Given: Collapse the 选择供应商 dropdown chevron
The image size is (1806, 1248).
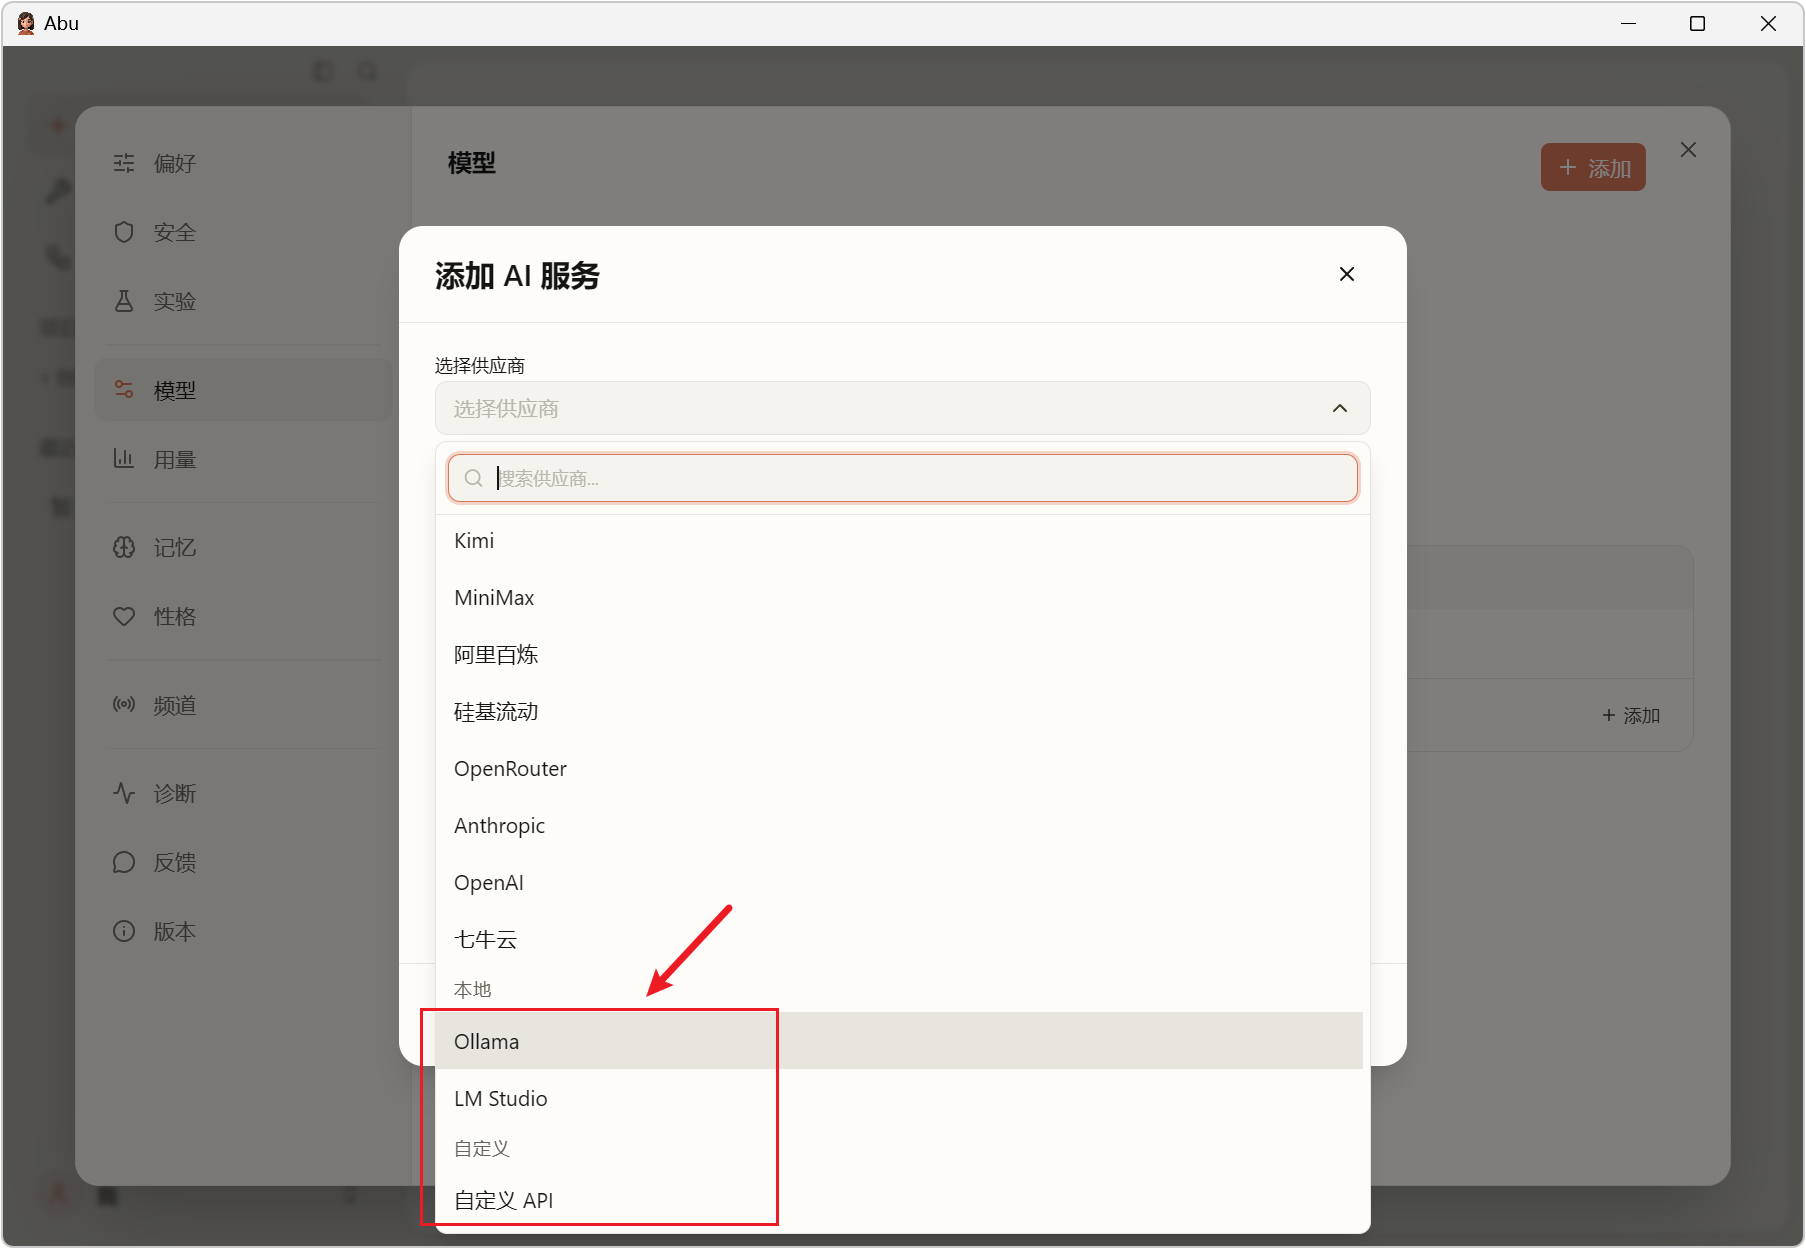Looking at the screenshot, I should click(x=1340, y=408).
